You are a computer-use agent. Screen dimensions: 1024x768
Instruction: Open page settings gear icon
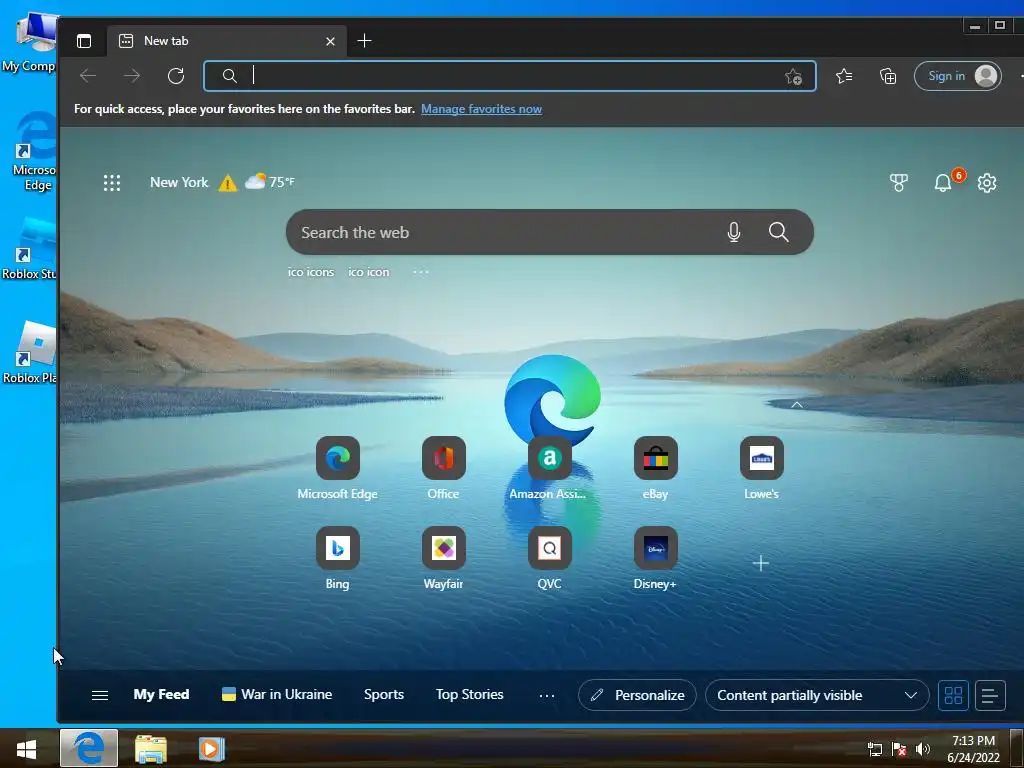coord(987,183)
